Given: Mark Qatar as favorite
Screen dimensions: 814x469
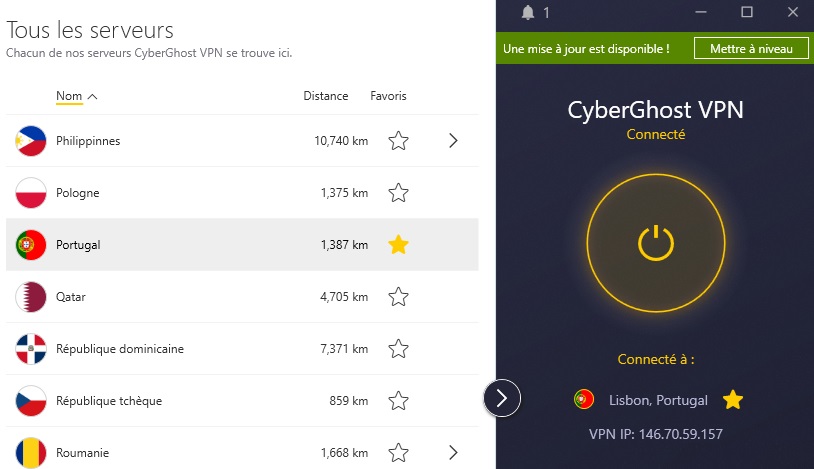Looking at the screenshot, I should tap(398, 297).
